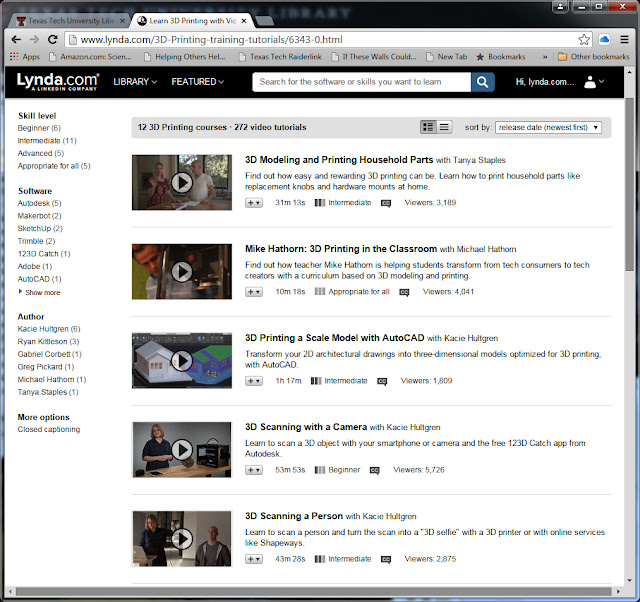Open add-to-playlist dropdown for AutoCAD Scale Model course
This screenshot has width=640, height=602.
click(253, 381)
